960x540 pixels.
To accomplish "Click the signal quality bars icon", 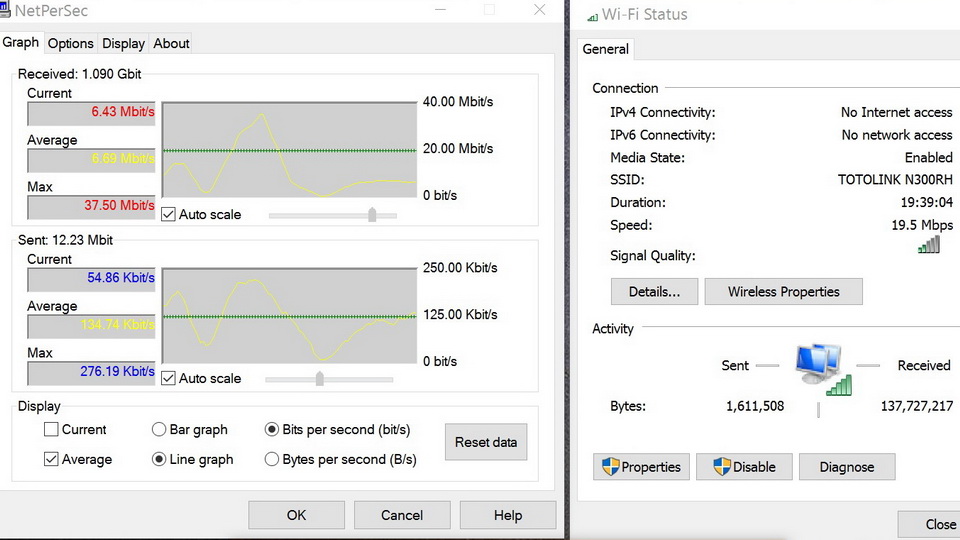I will (x=928, y=245).
